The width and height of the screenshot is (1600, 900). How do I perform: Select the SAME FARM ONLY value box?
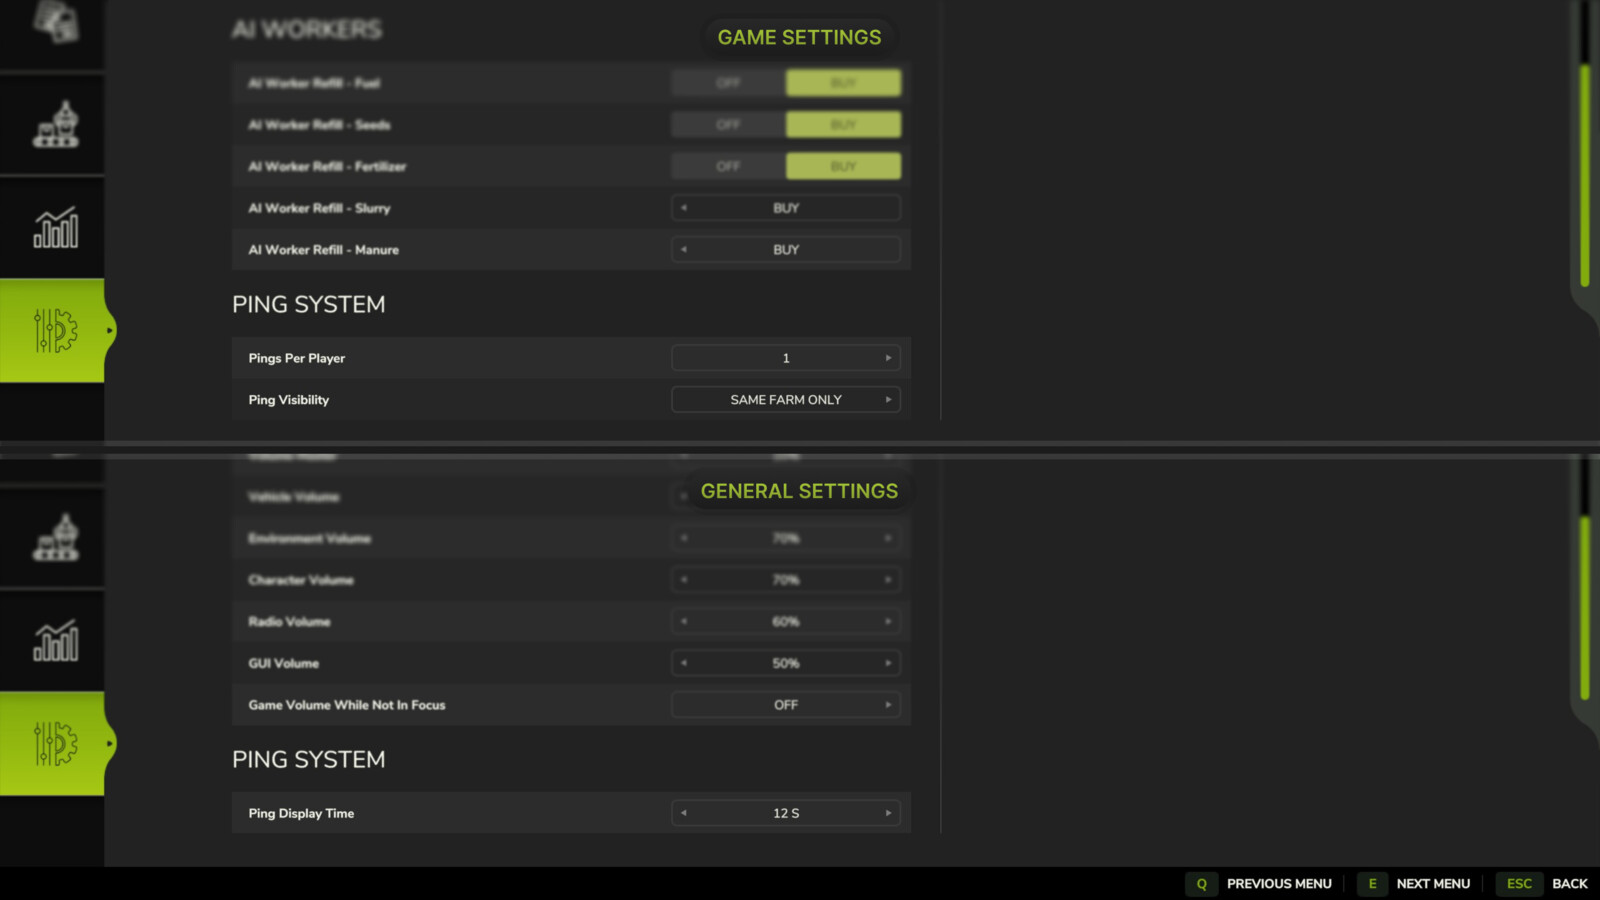tap(786, 400)
